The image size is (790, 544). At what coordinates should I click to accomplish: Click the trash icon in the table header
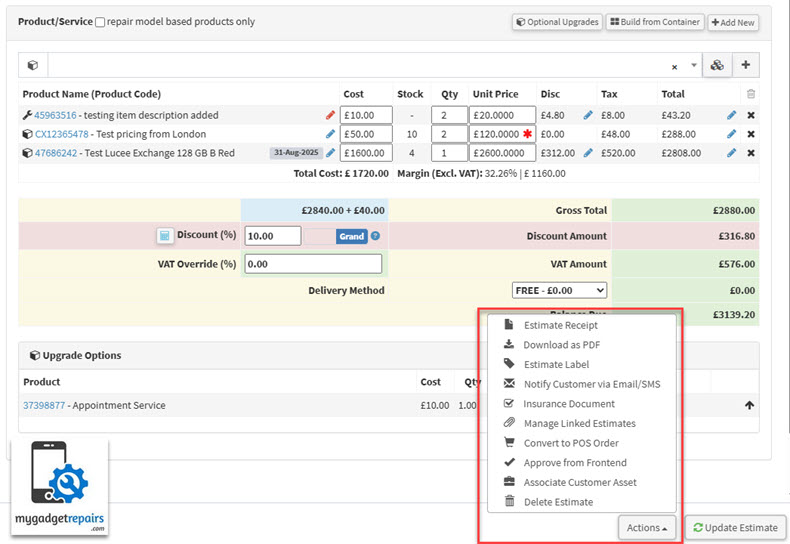tap(751, 94)
